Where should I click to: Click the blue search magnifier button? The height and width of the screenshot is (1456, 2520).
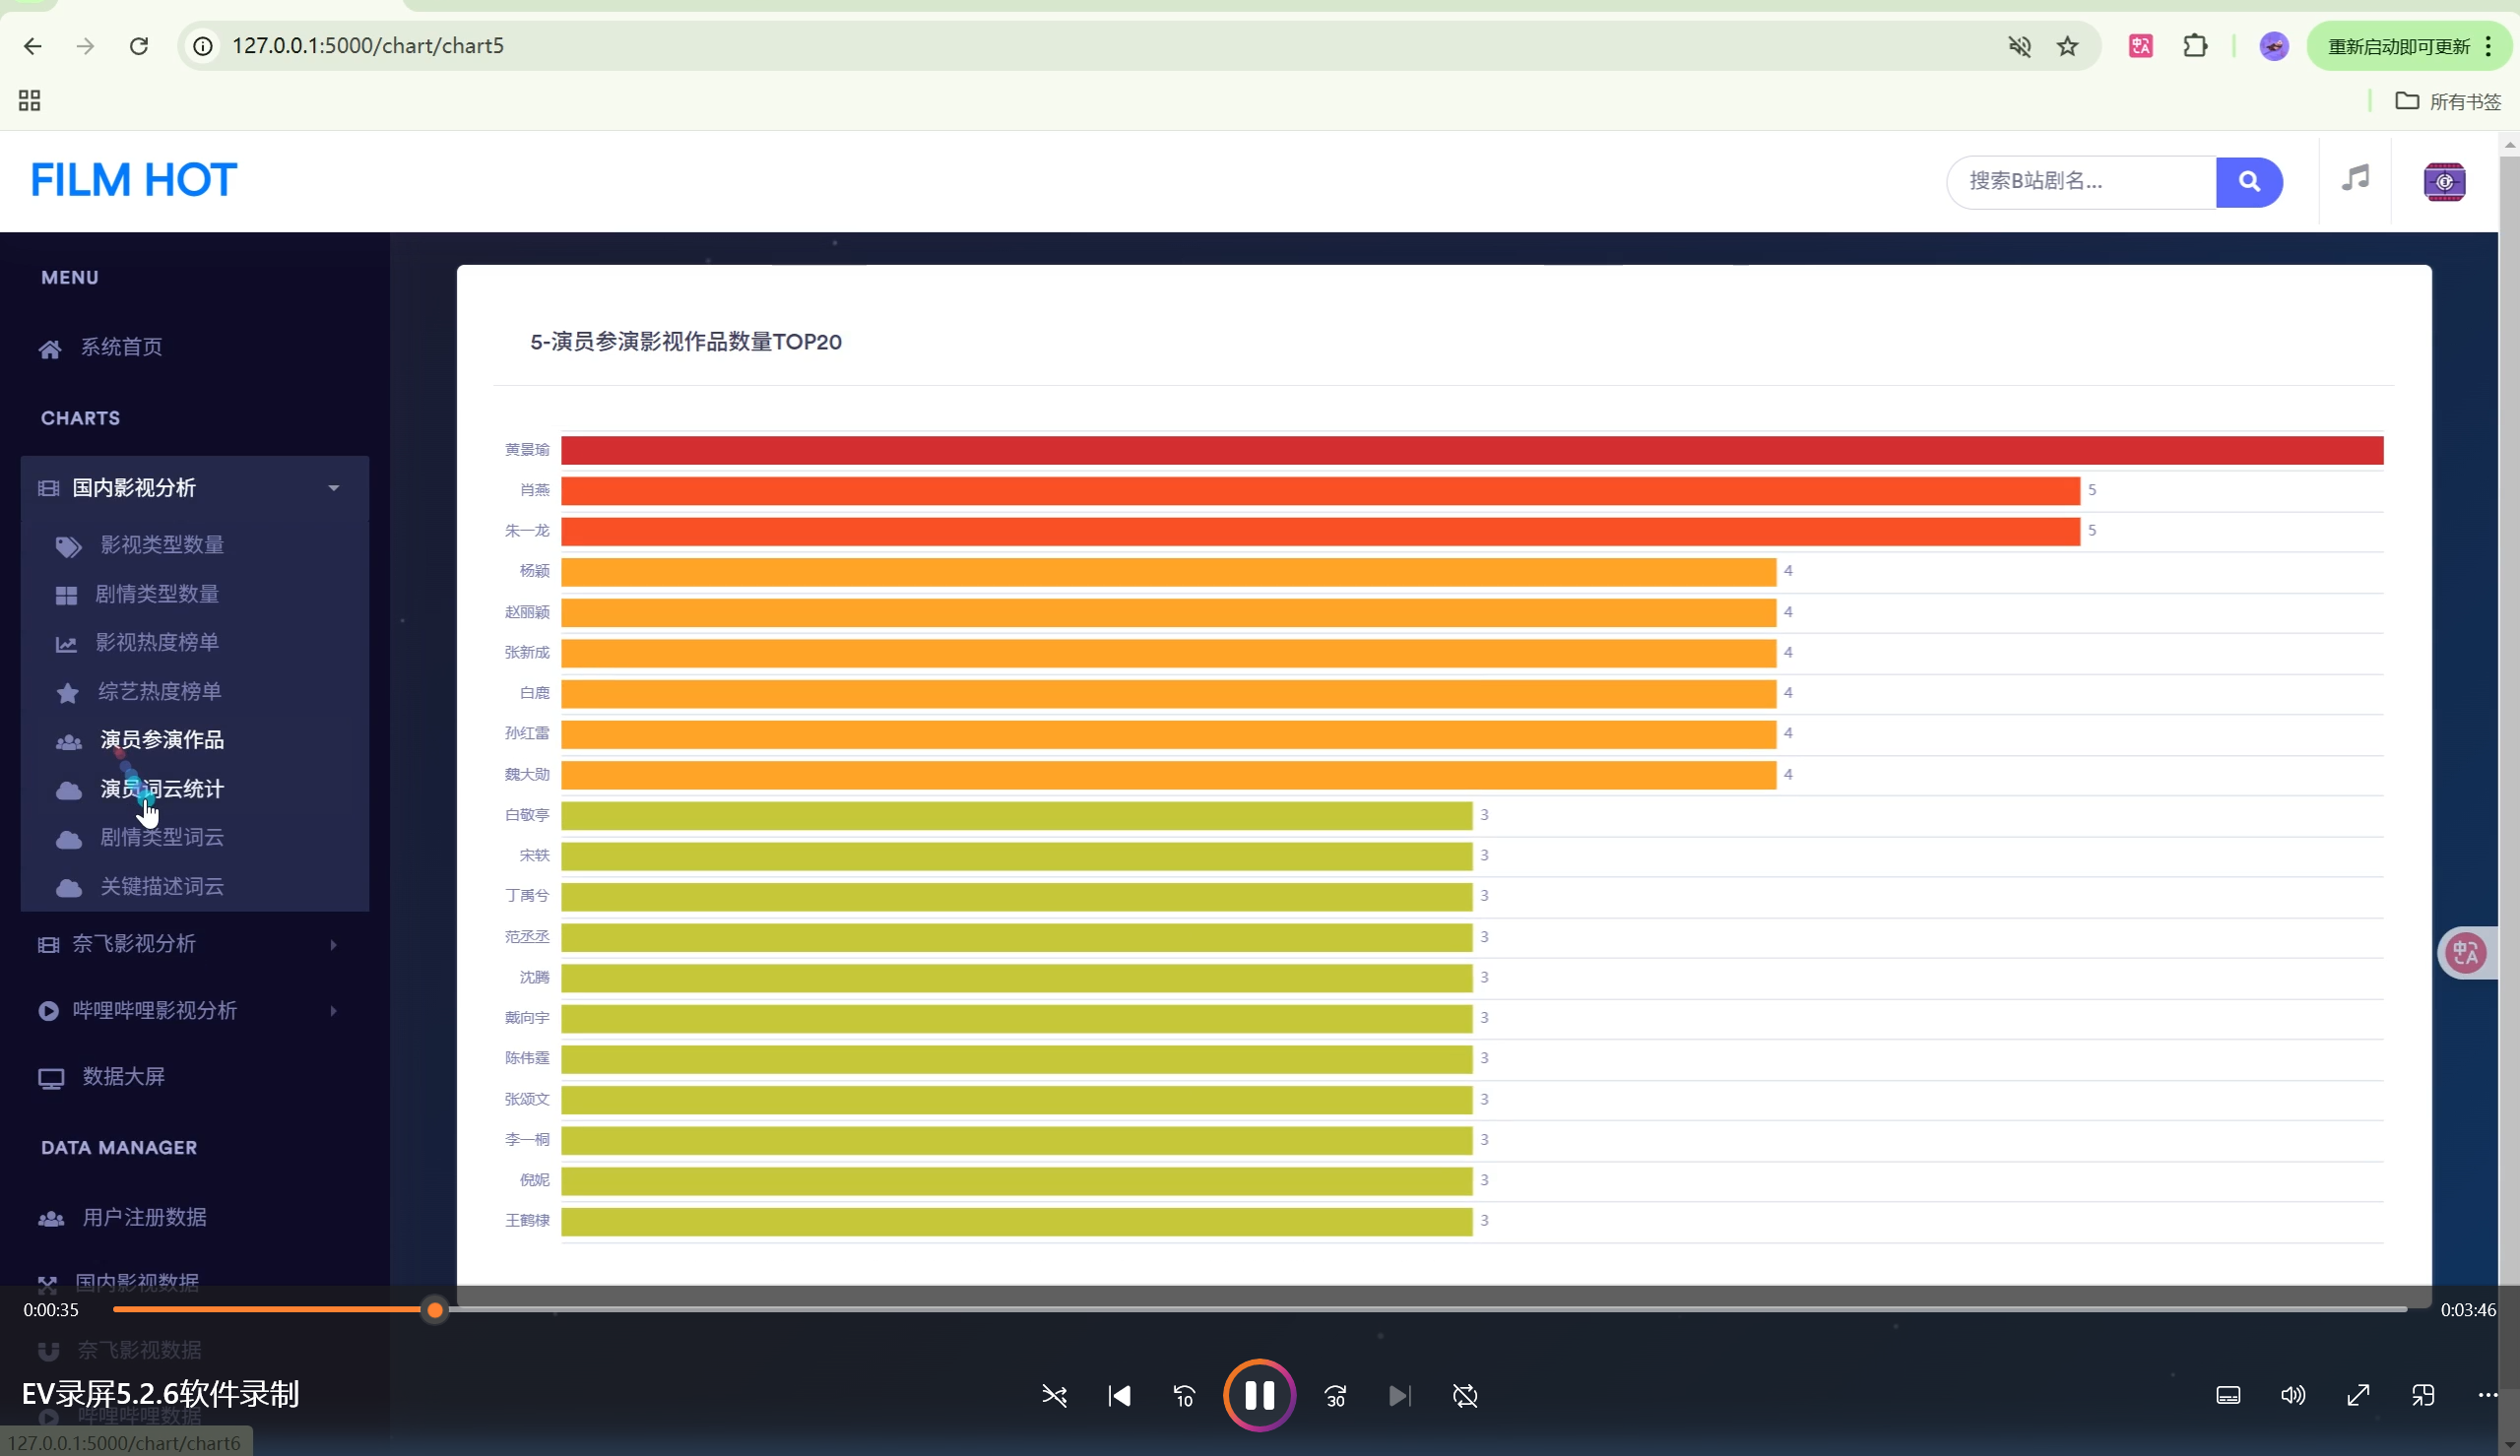[2248, 182]
